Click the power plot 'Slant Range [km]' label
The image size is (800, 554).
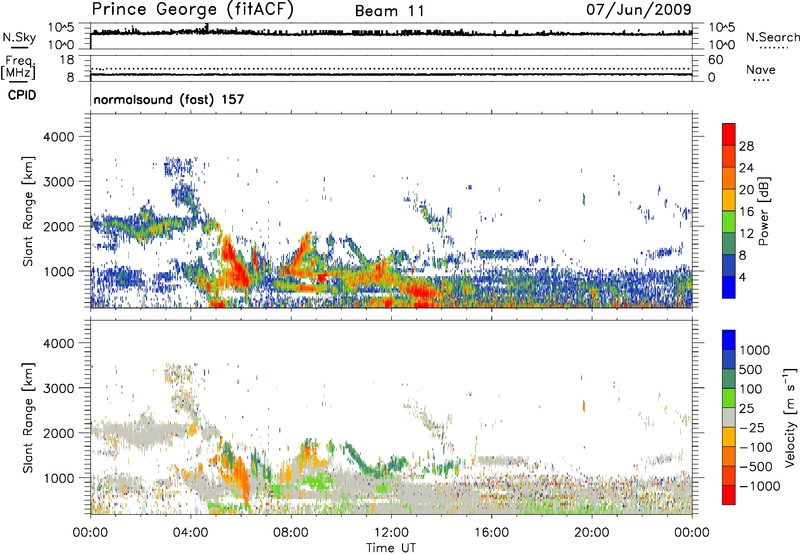coord(28,211)
